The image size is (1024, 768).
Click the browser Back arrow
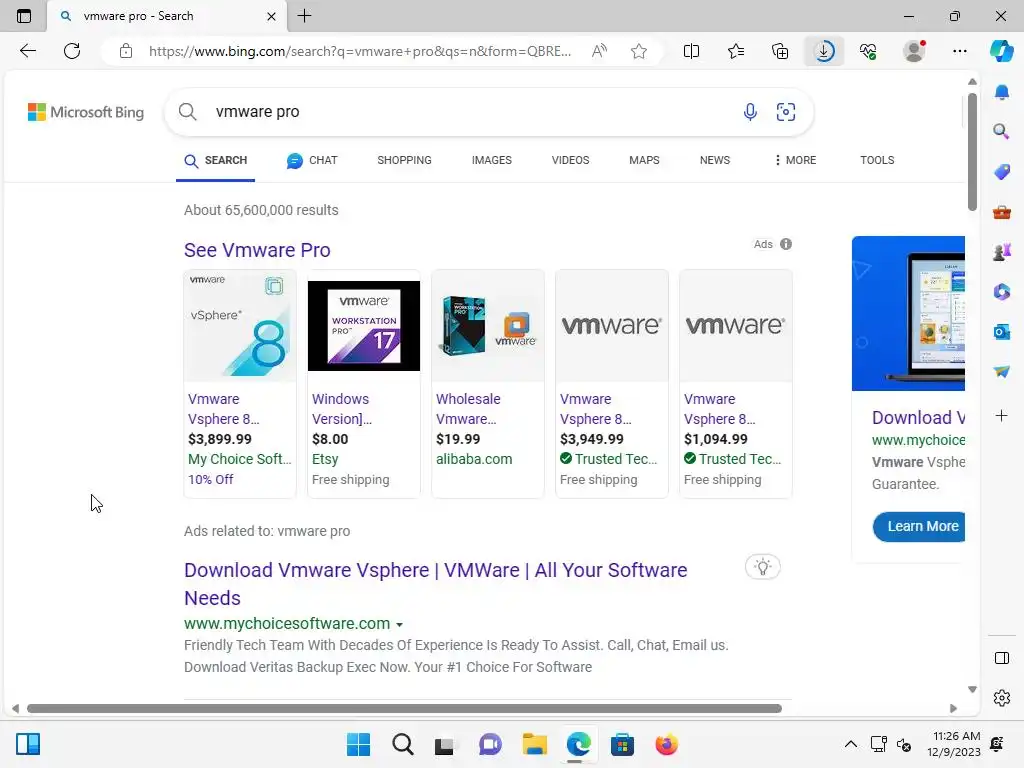(x=28, y=51)
